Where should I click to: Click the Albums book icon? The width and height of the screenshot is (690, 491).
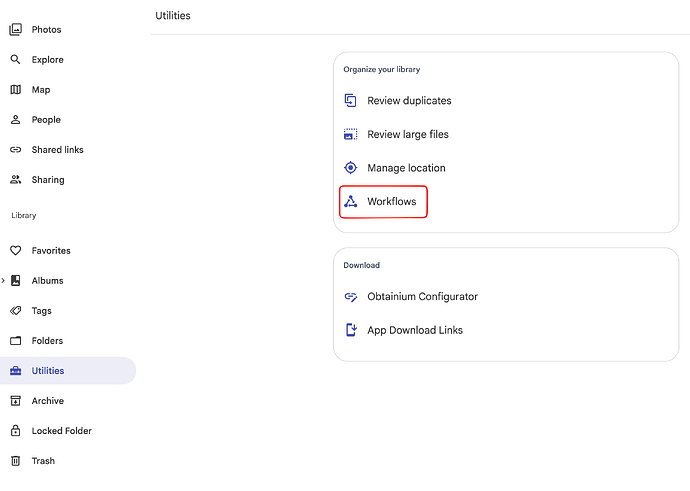[15, 280]
